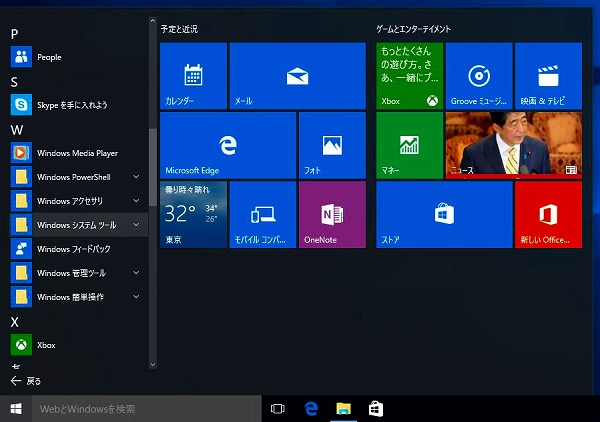The width and height of the screenshot is (600, 422).
Task: Click the WebとWindowsを検索 search box
Action: pos(147,409)
